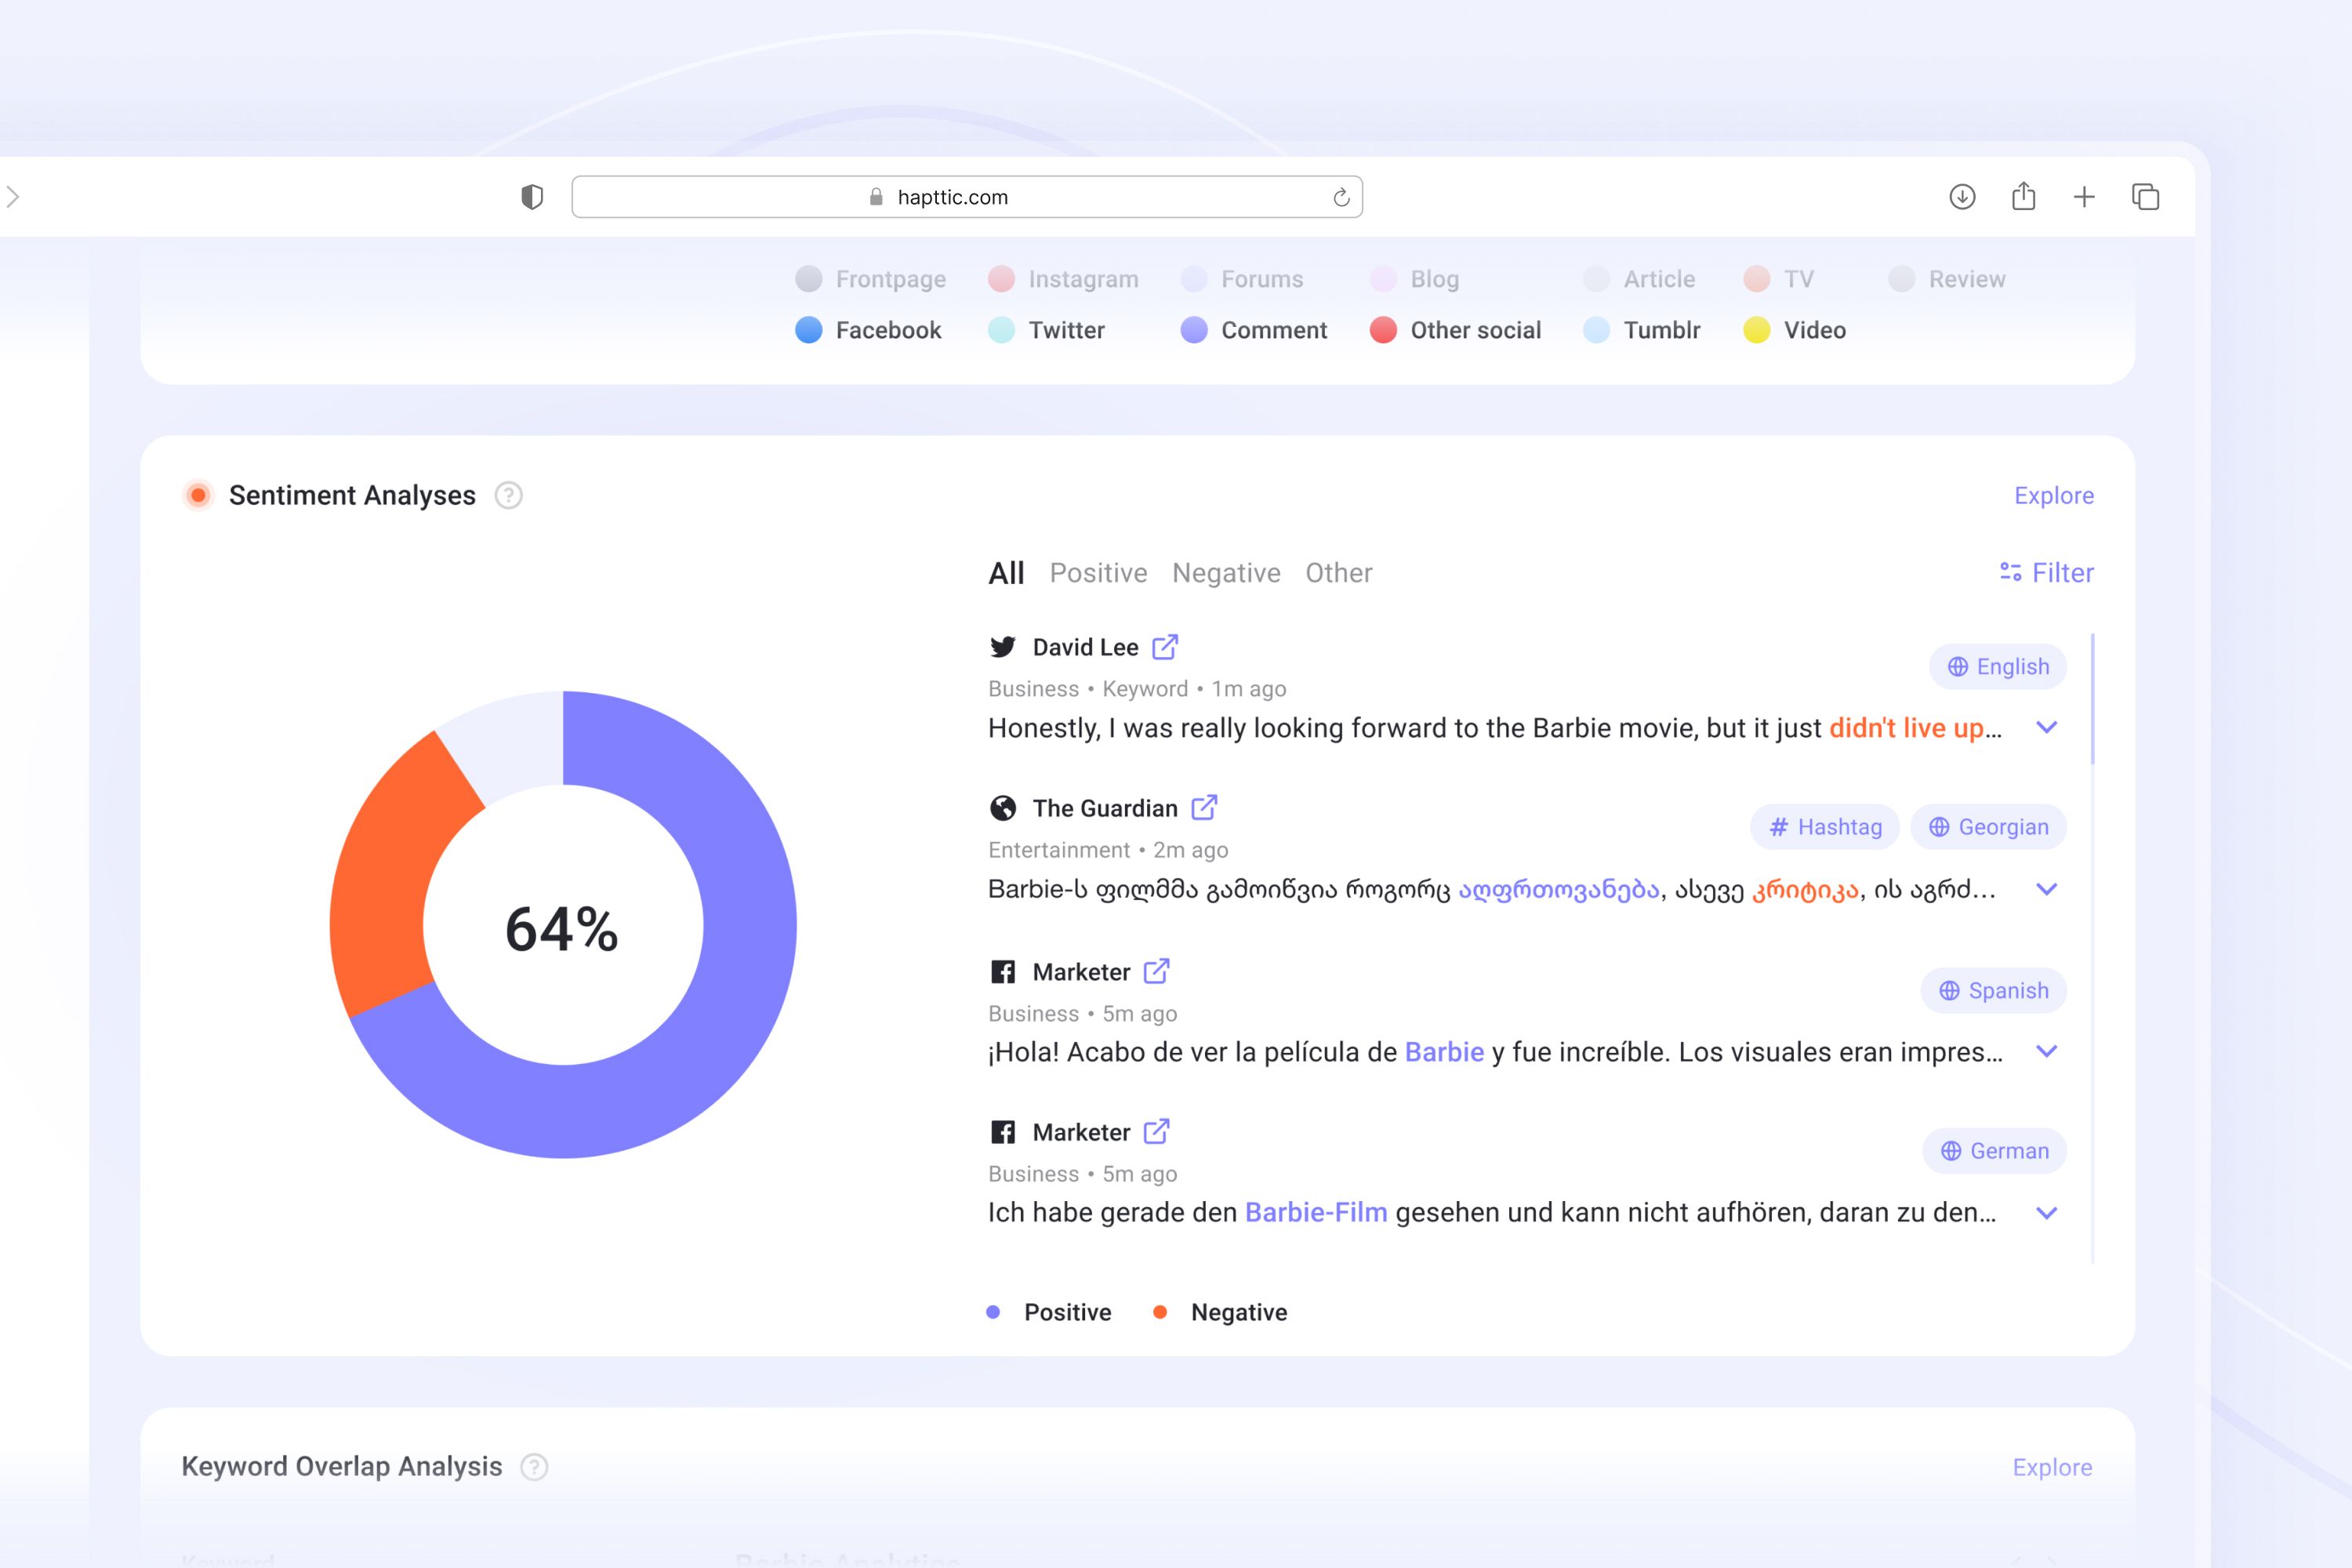Toggle TV source in legend

[1779, 279]
